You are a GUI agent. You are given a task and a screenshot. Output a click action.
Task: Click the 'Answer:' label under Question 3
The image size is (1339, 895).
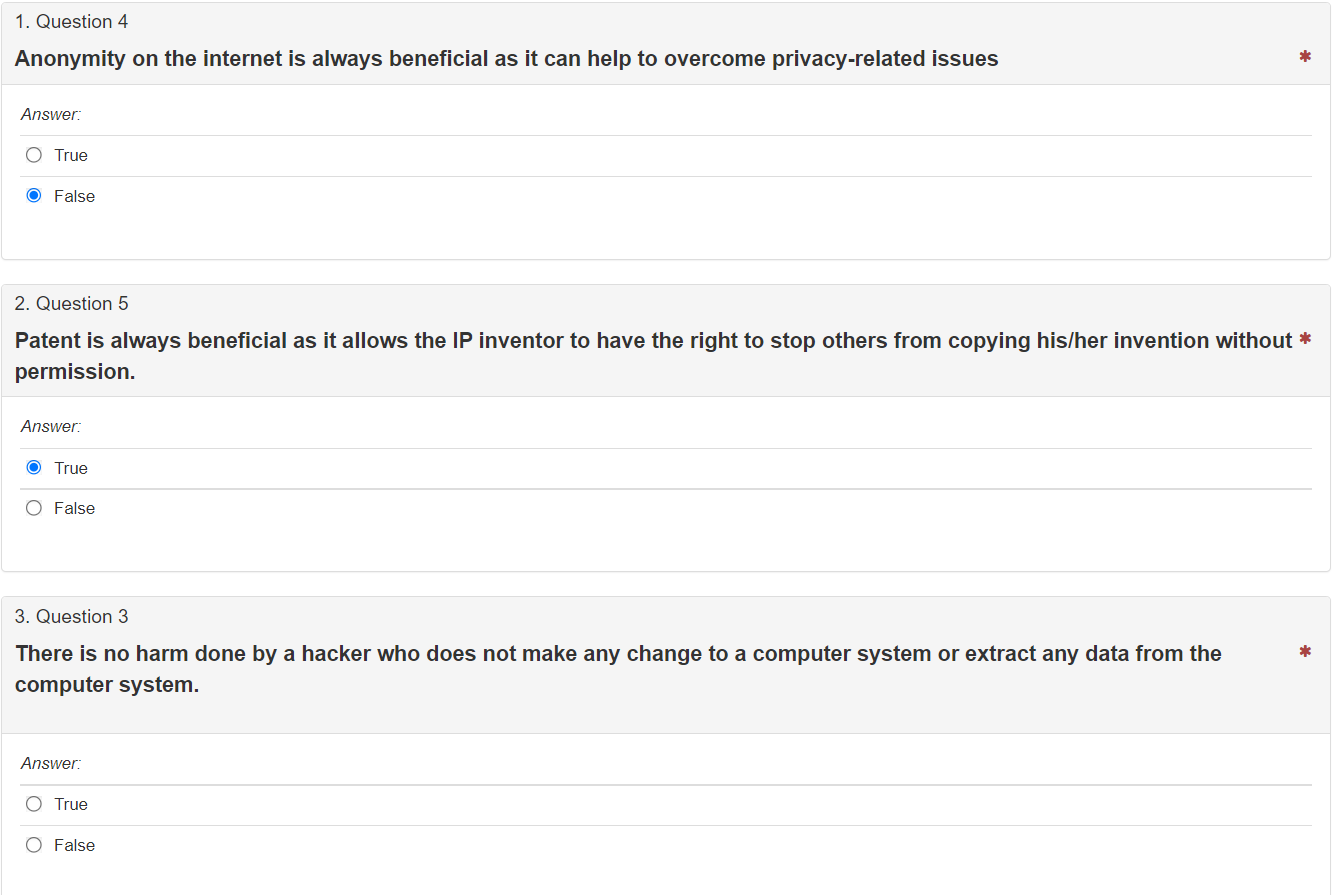[51, 763]
